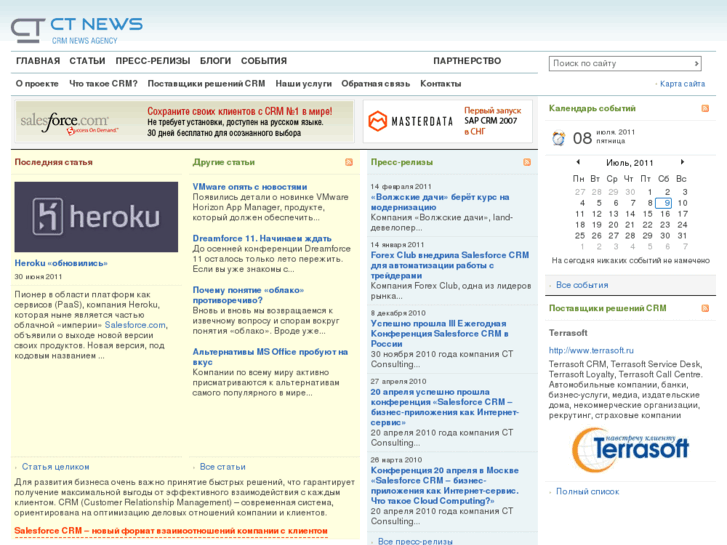Open the Наши услуги page
The width and height of the screenshot is (727, 545).
(304, 83)
